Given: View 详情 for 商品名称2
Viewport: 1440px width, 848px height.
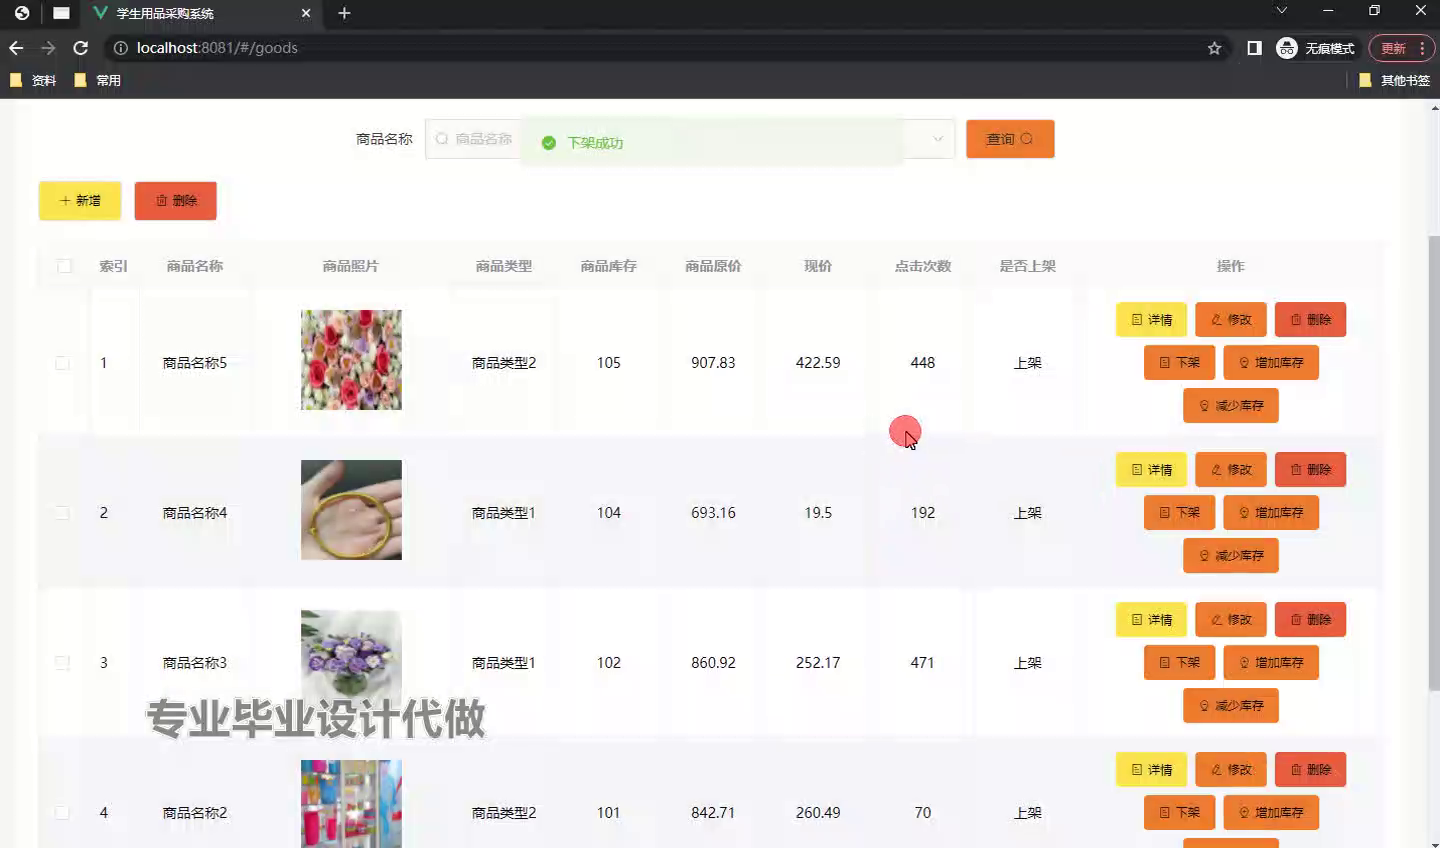Looking at the screenshot, I should 1151,770.
